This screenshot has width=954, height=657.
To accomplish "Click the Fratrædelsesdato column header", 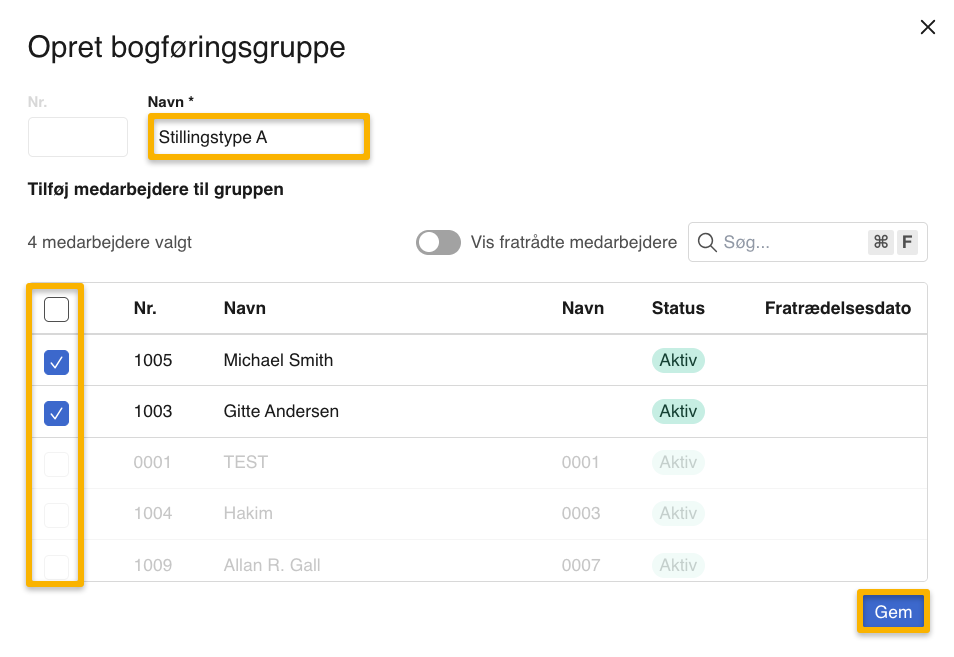I will pos(837,308).
